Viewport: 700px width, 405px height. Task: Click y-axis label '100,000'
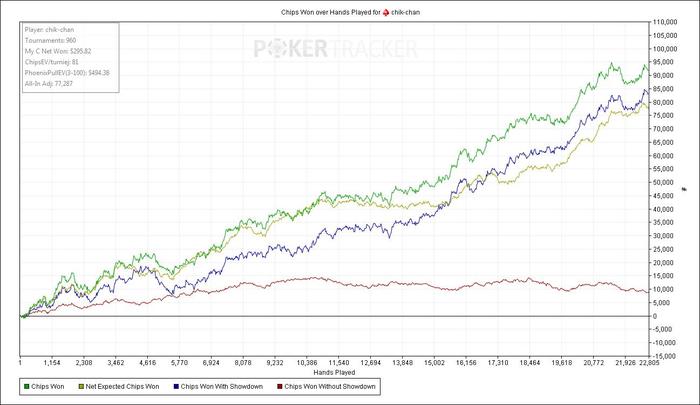(x=665, y=49)
